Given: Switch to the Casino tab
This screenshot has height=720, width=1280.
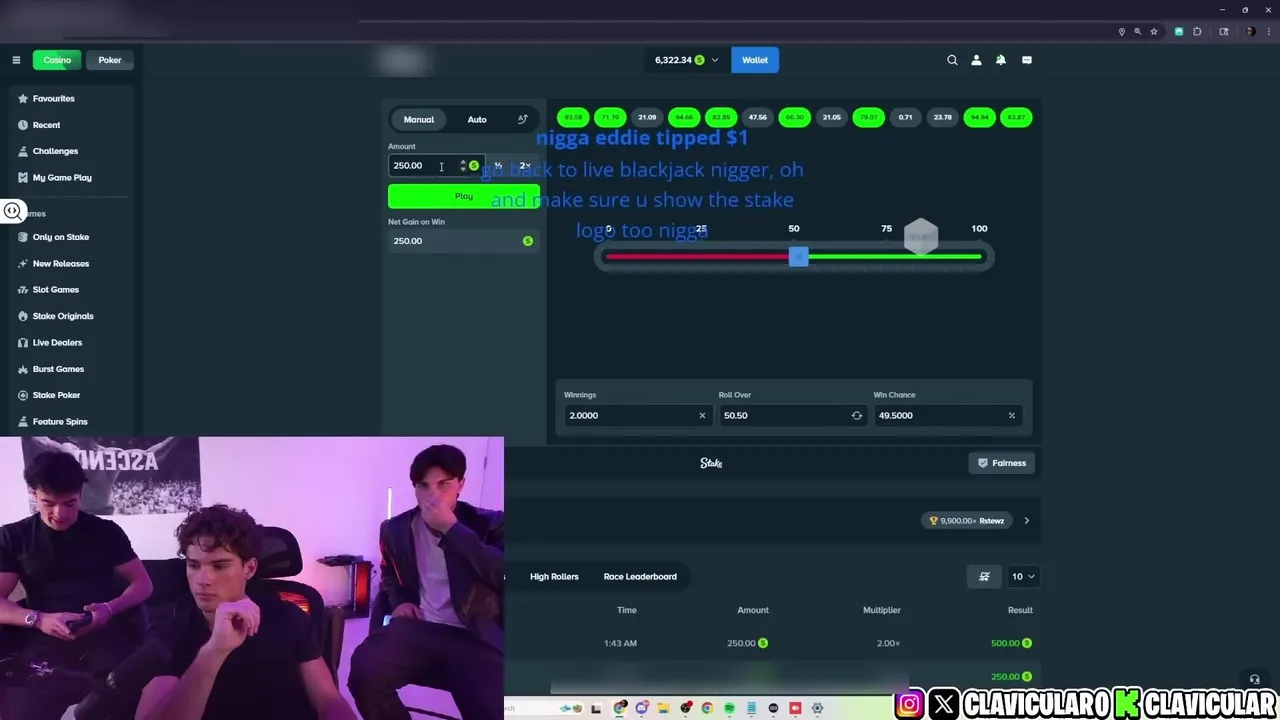Looking at the screenshot, I should pyautogui.click(x=57, y=60).
